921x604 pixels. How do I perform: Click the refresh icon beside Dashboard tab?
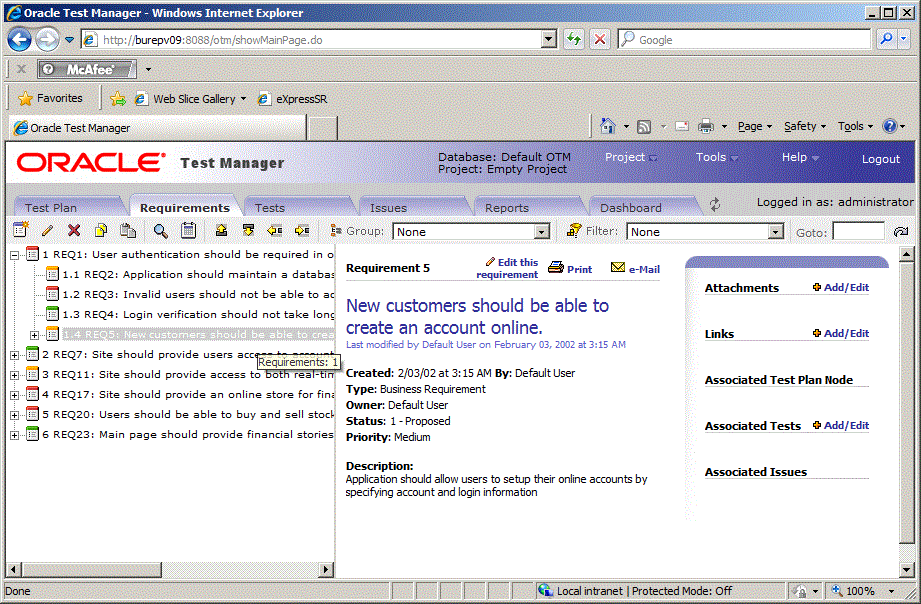tap(715, 205)
